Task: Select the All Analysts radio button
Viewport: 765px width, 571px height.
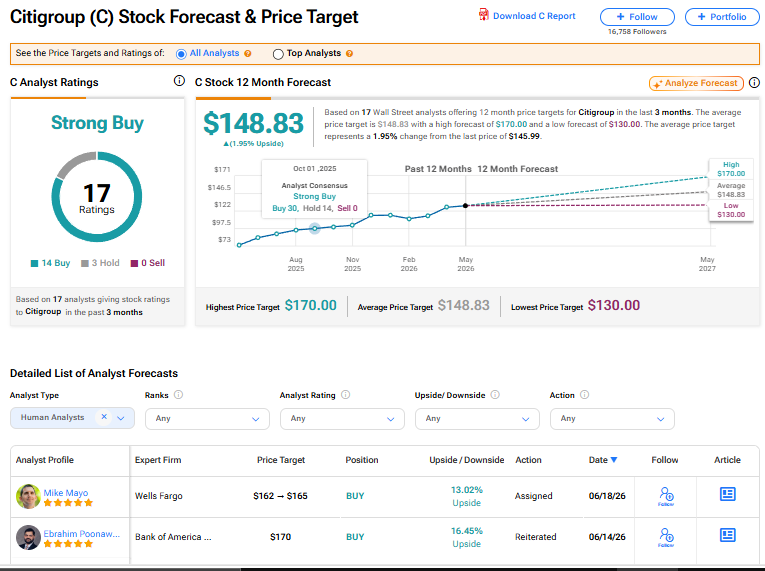Action: point(181,54)
